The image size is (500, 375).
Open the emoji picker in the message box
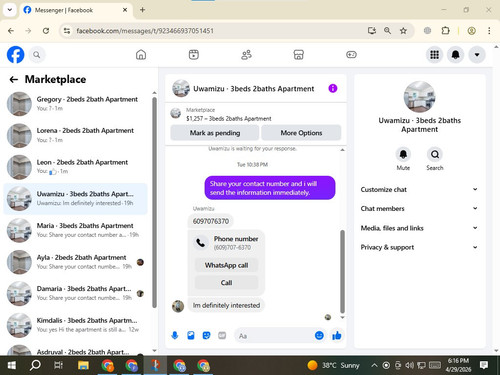(319, 335)
